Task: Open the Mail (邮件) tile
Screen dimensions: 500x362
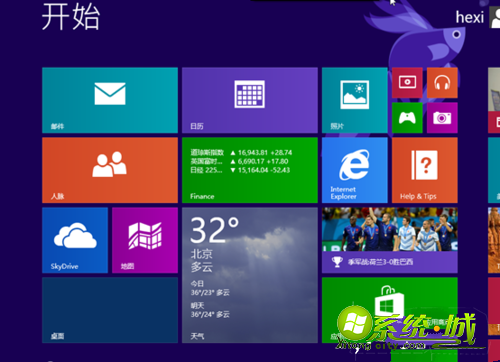Action: (110, 100)
